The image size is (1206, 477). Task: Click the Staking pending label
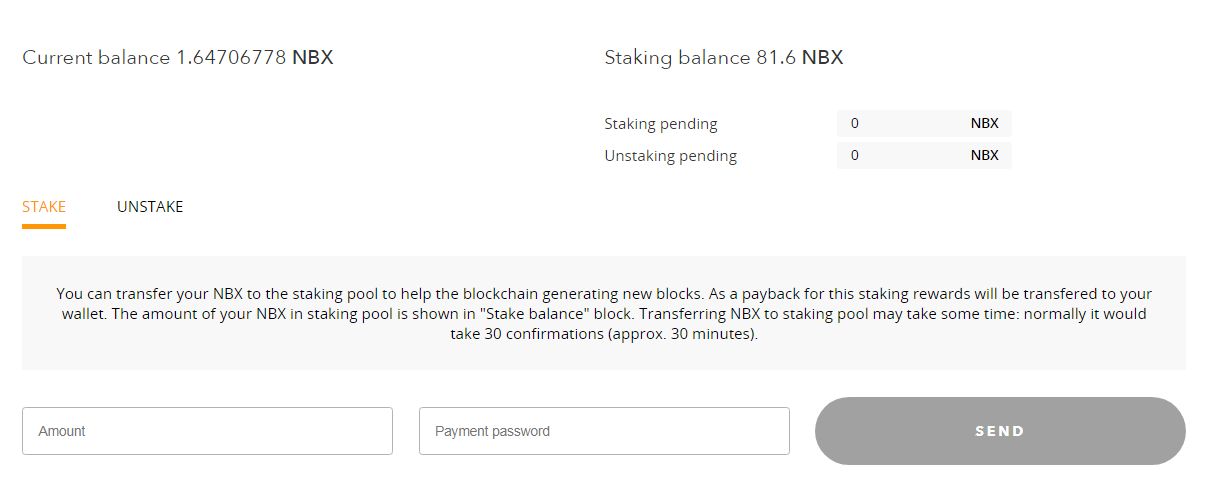661,124
